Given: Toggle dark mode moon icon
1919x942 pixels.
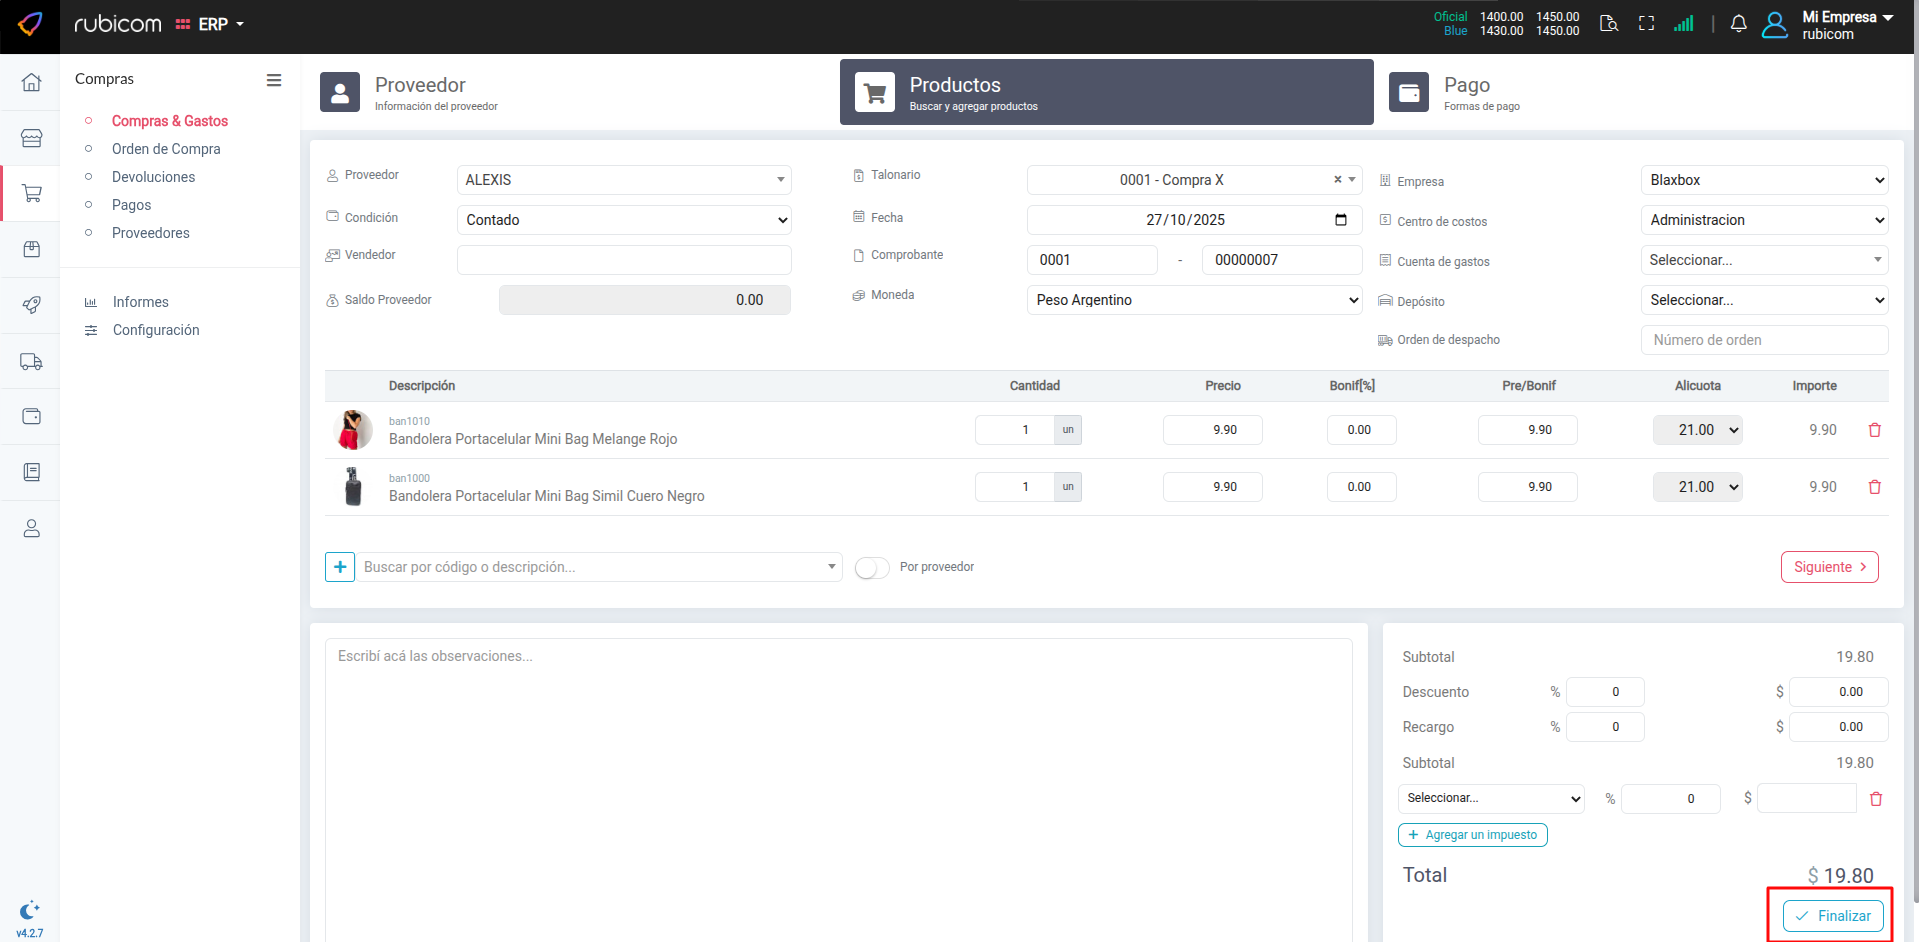Looking at the screenshot, I should coord(29,910).
